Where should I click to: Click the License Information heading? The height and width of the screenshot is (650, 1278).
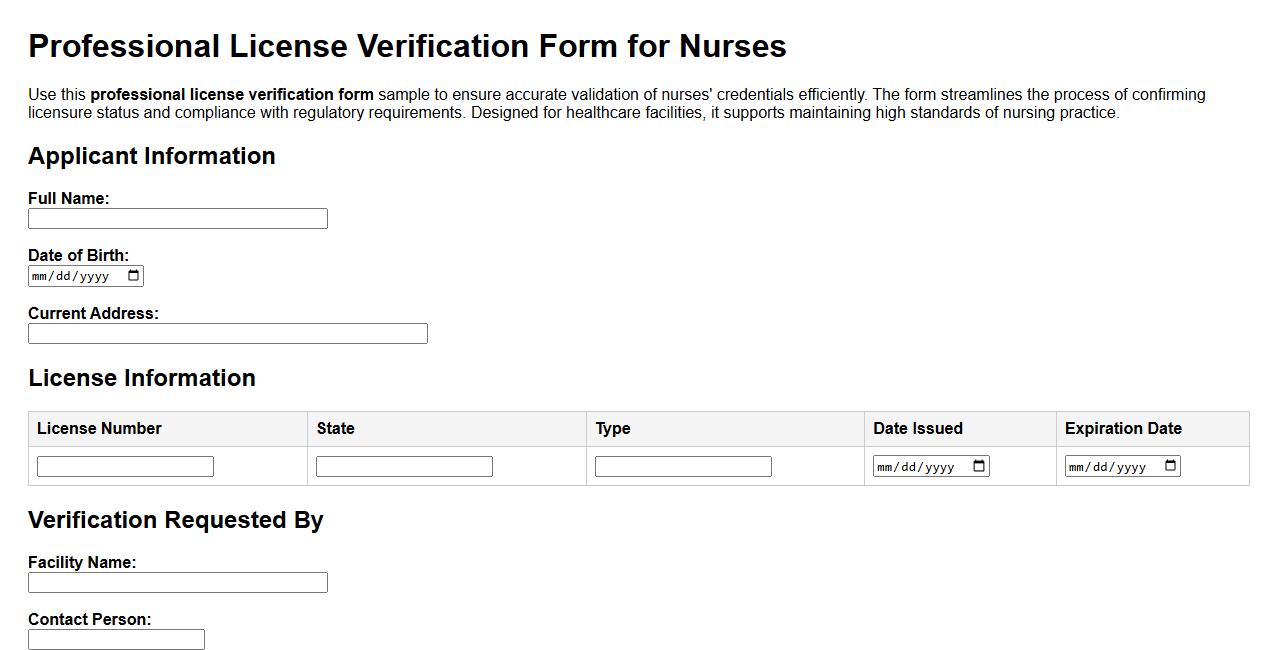click(x=143, y=378)
